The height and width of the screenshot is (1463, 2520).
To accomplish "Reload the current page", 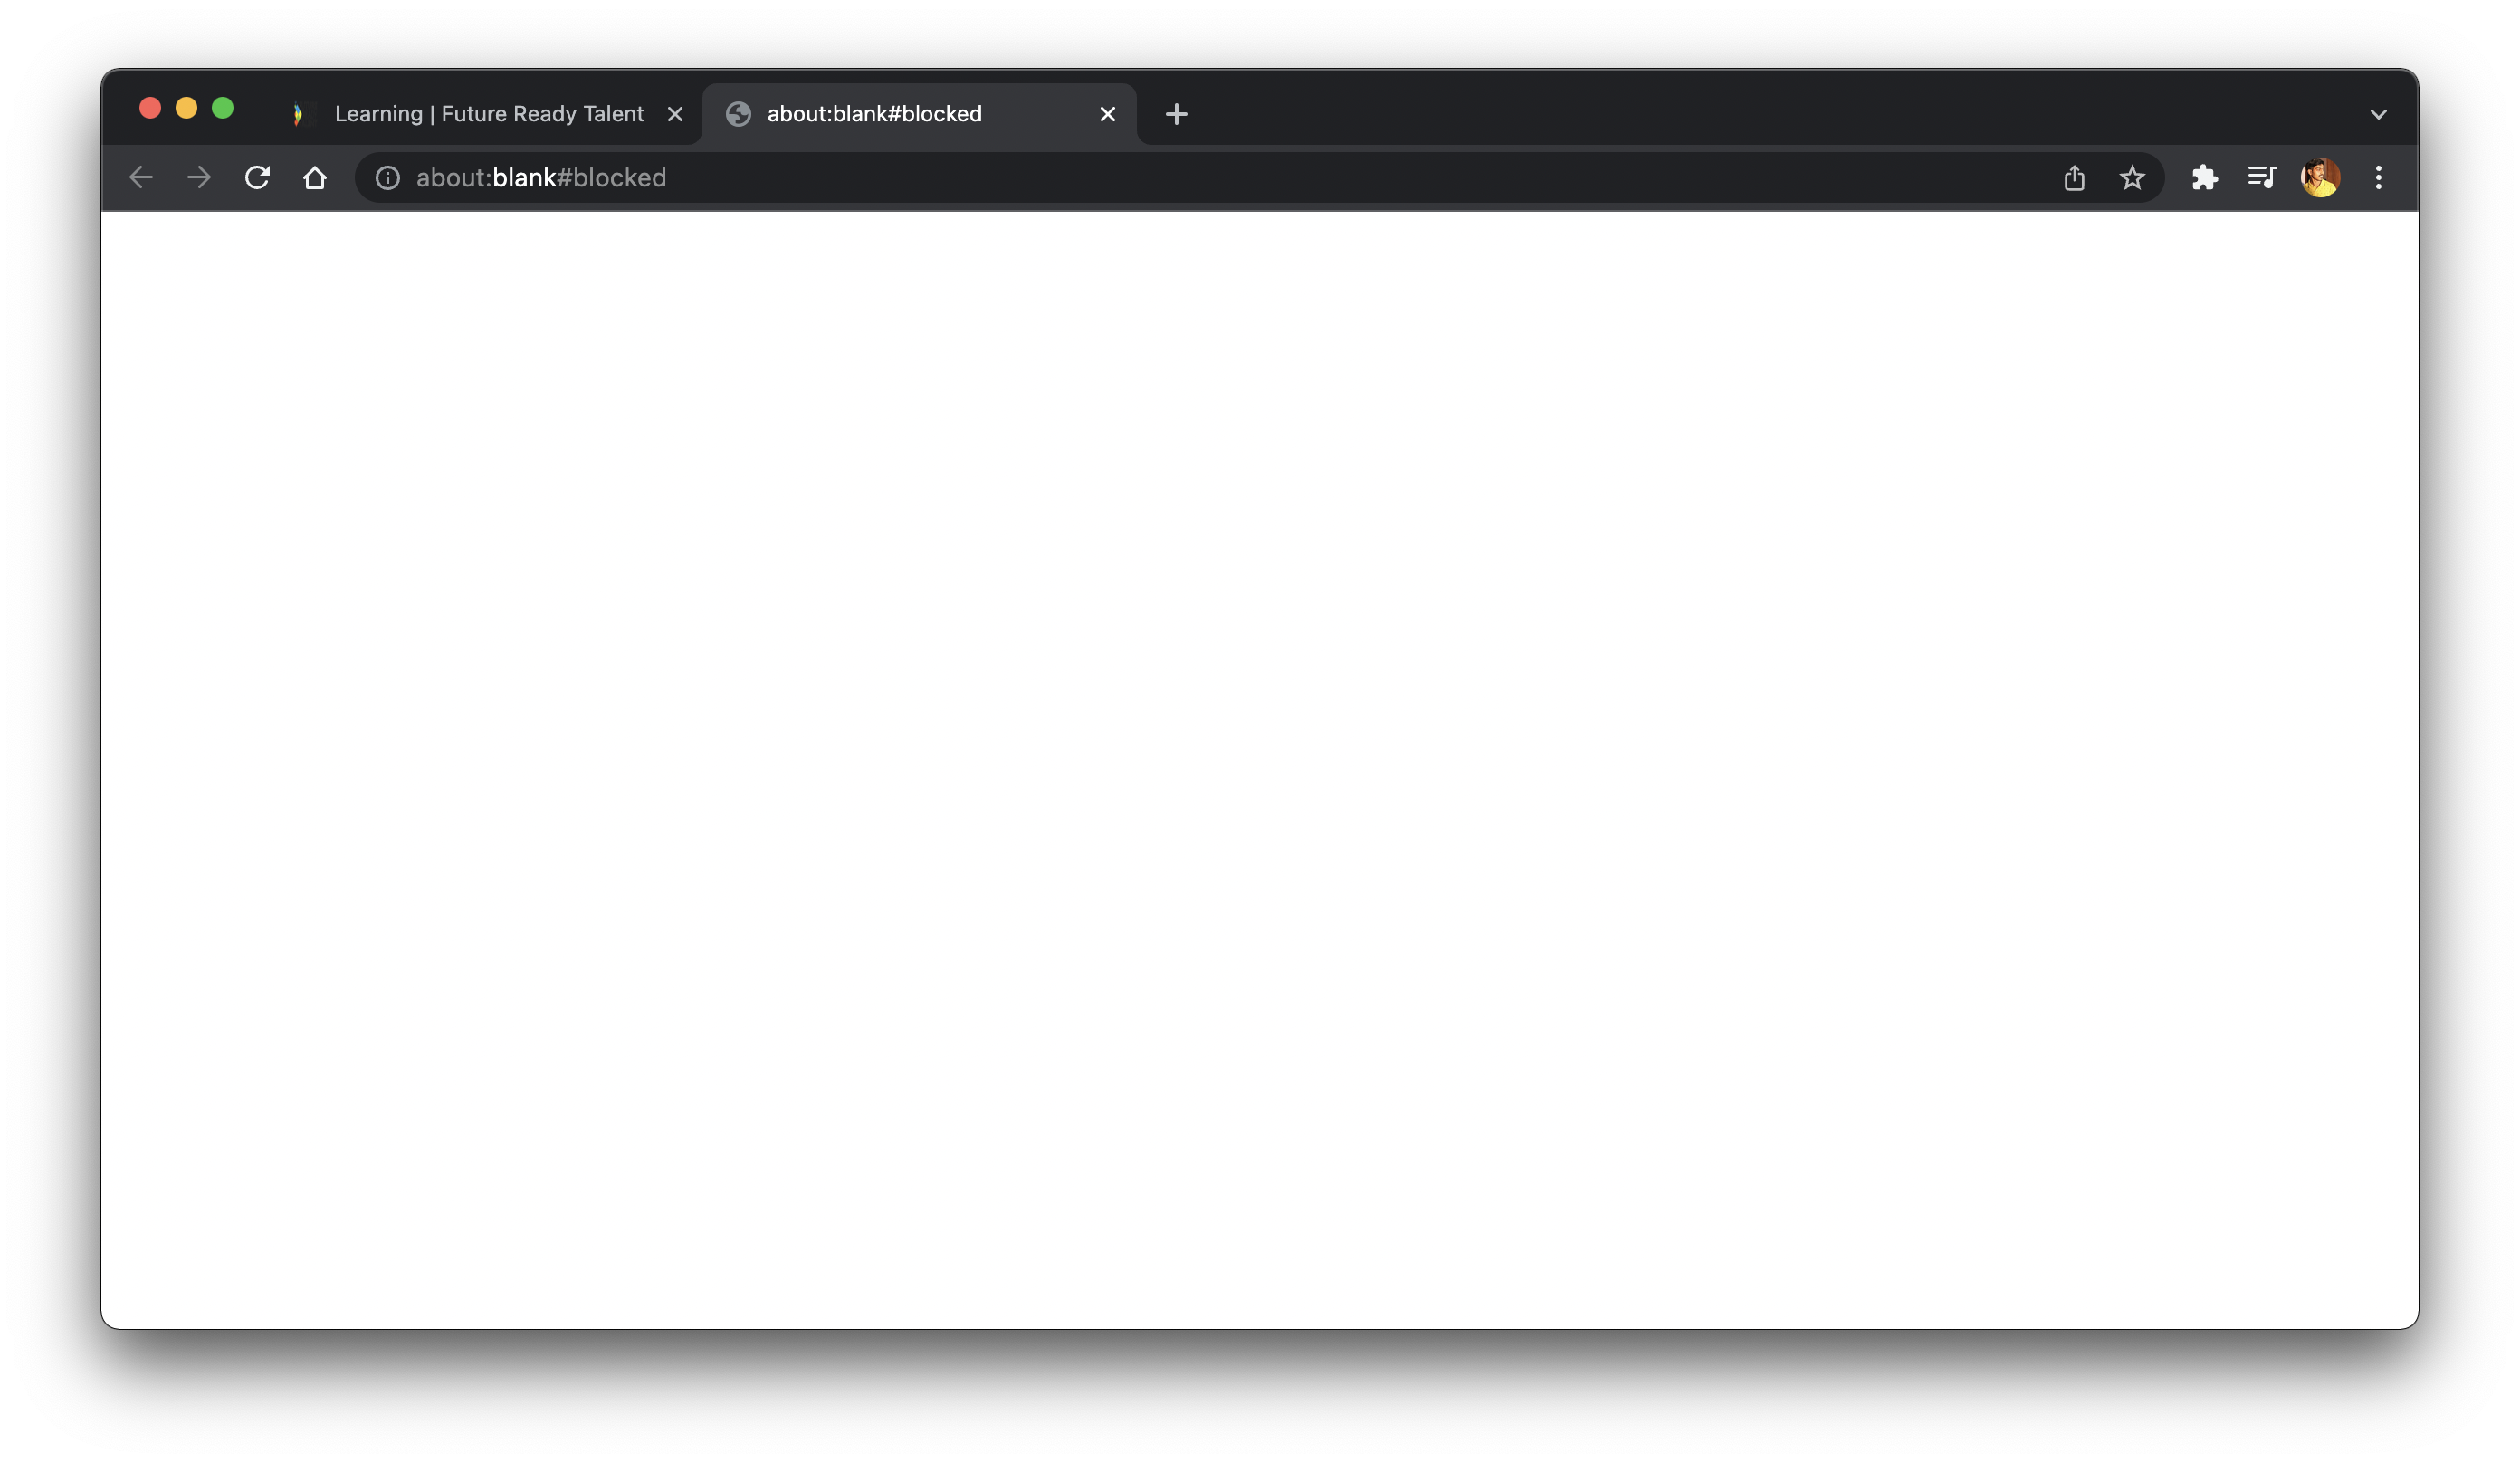I will point(257,178).
